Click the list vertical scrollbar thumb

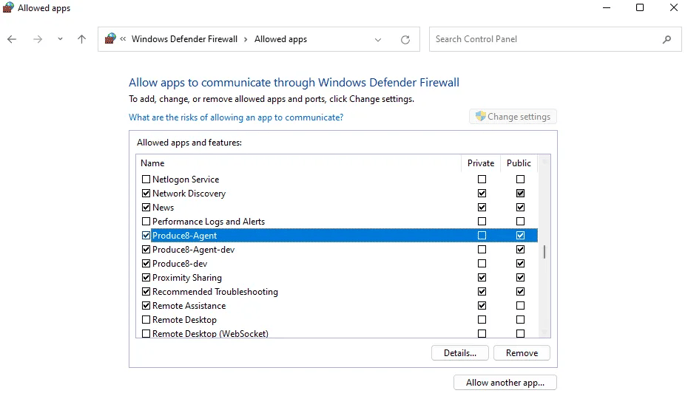[544, 252]
